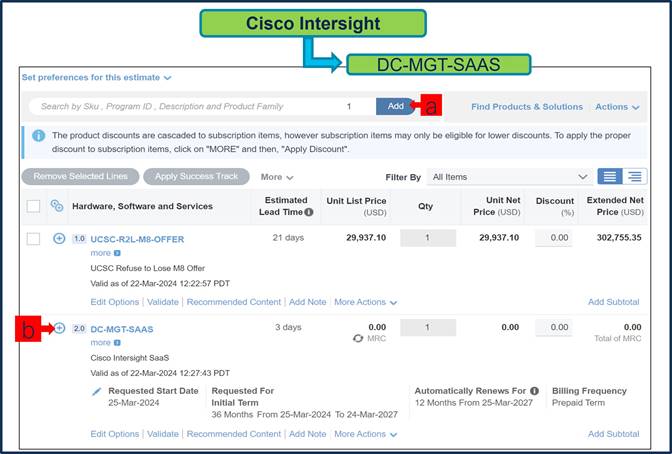The image size is (672, 454).
Task: Open the More dropdown next to Apply Success Track
Action: tap(277, 177)
